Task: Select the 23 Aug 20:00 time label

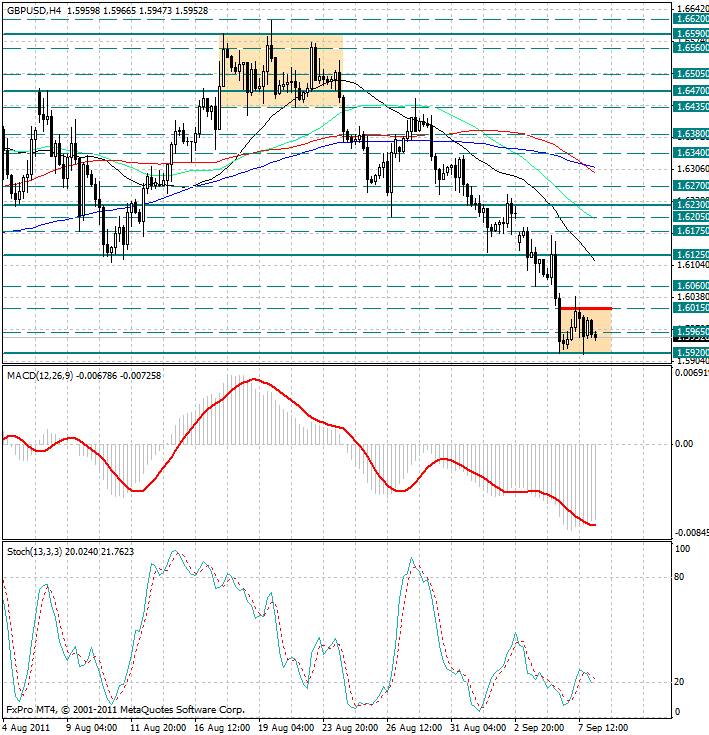Action: click(350, 728)
